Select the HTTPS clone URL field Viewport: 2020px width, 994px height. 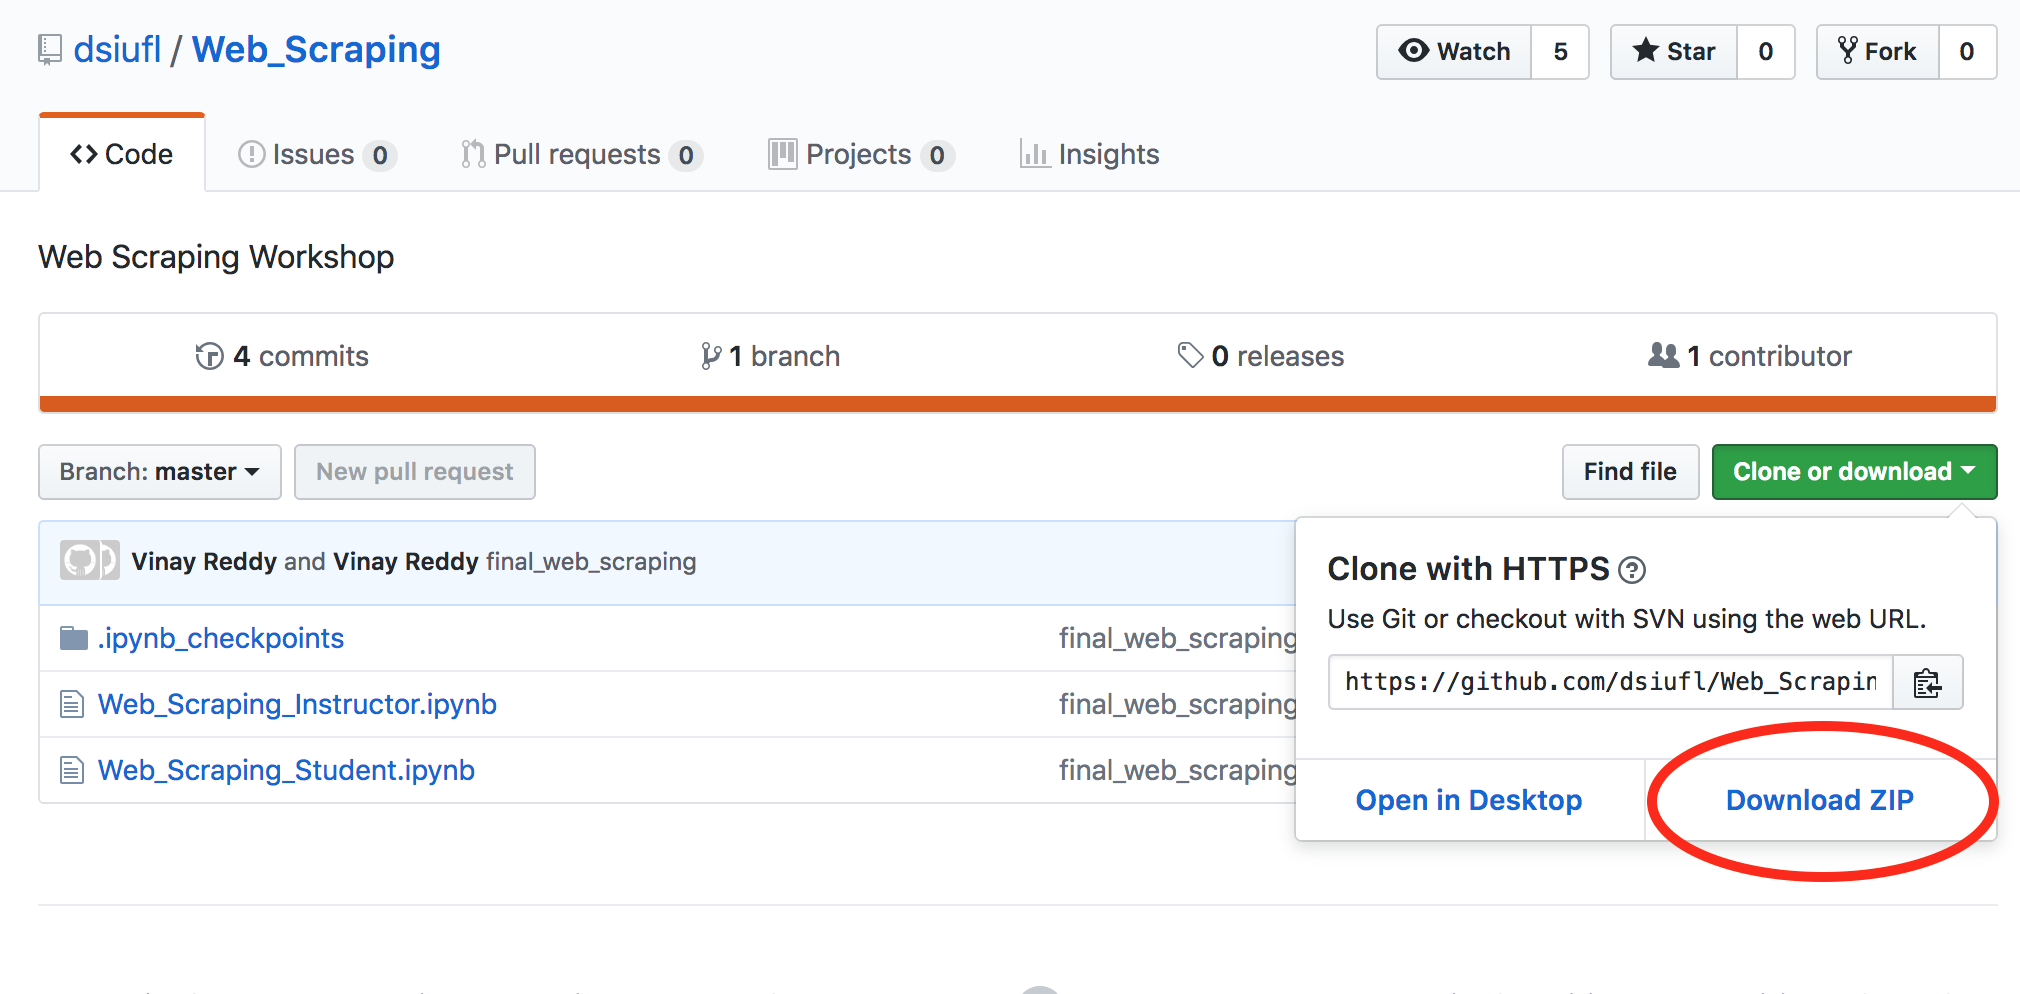[x=1610, y=683]
